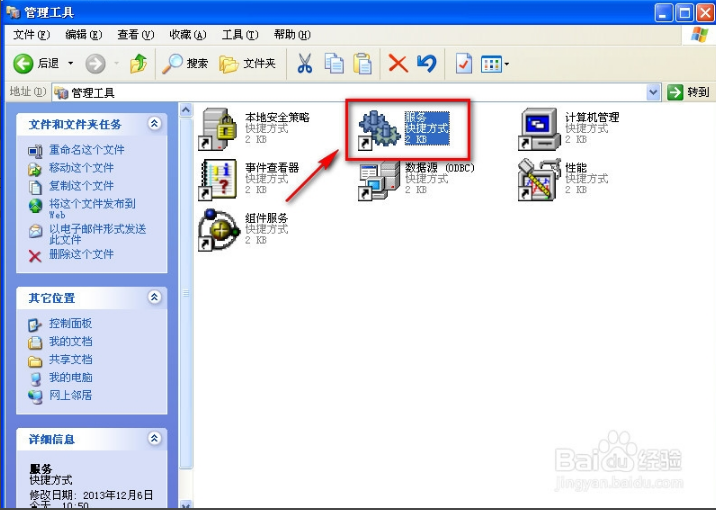Collapse the 详细信息 panel

point(154,439)
